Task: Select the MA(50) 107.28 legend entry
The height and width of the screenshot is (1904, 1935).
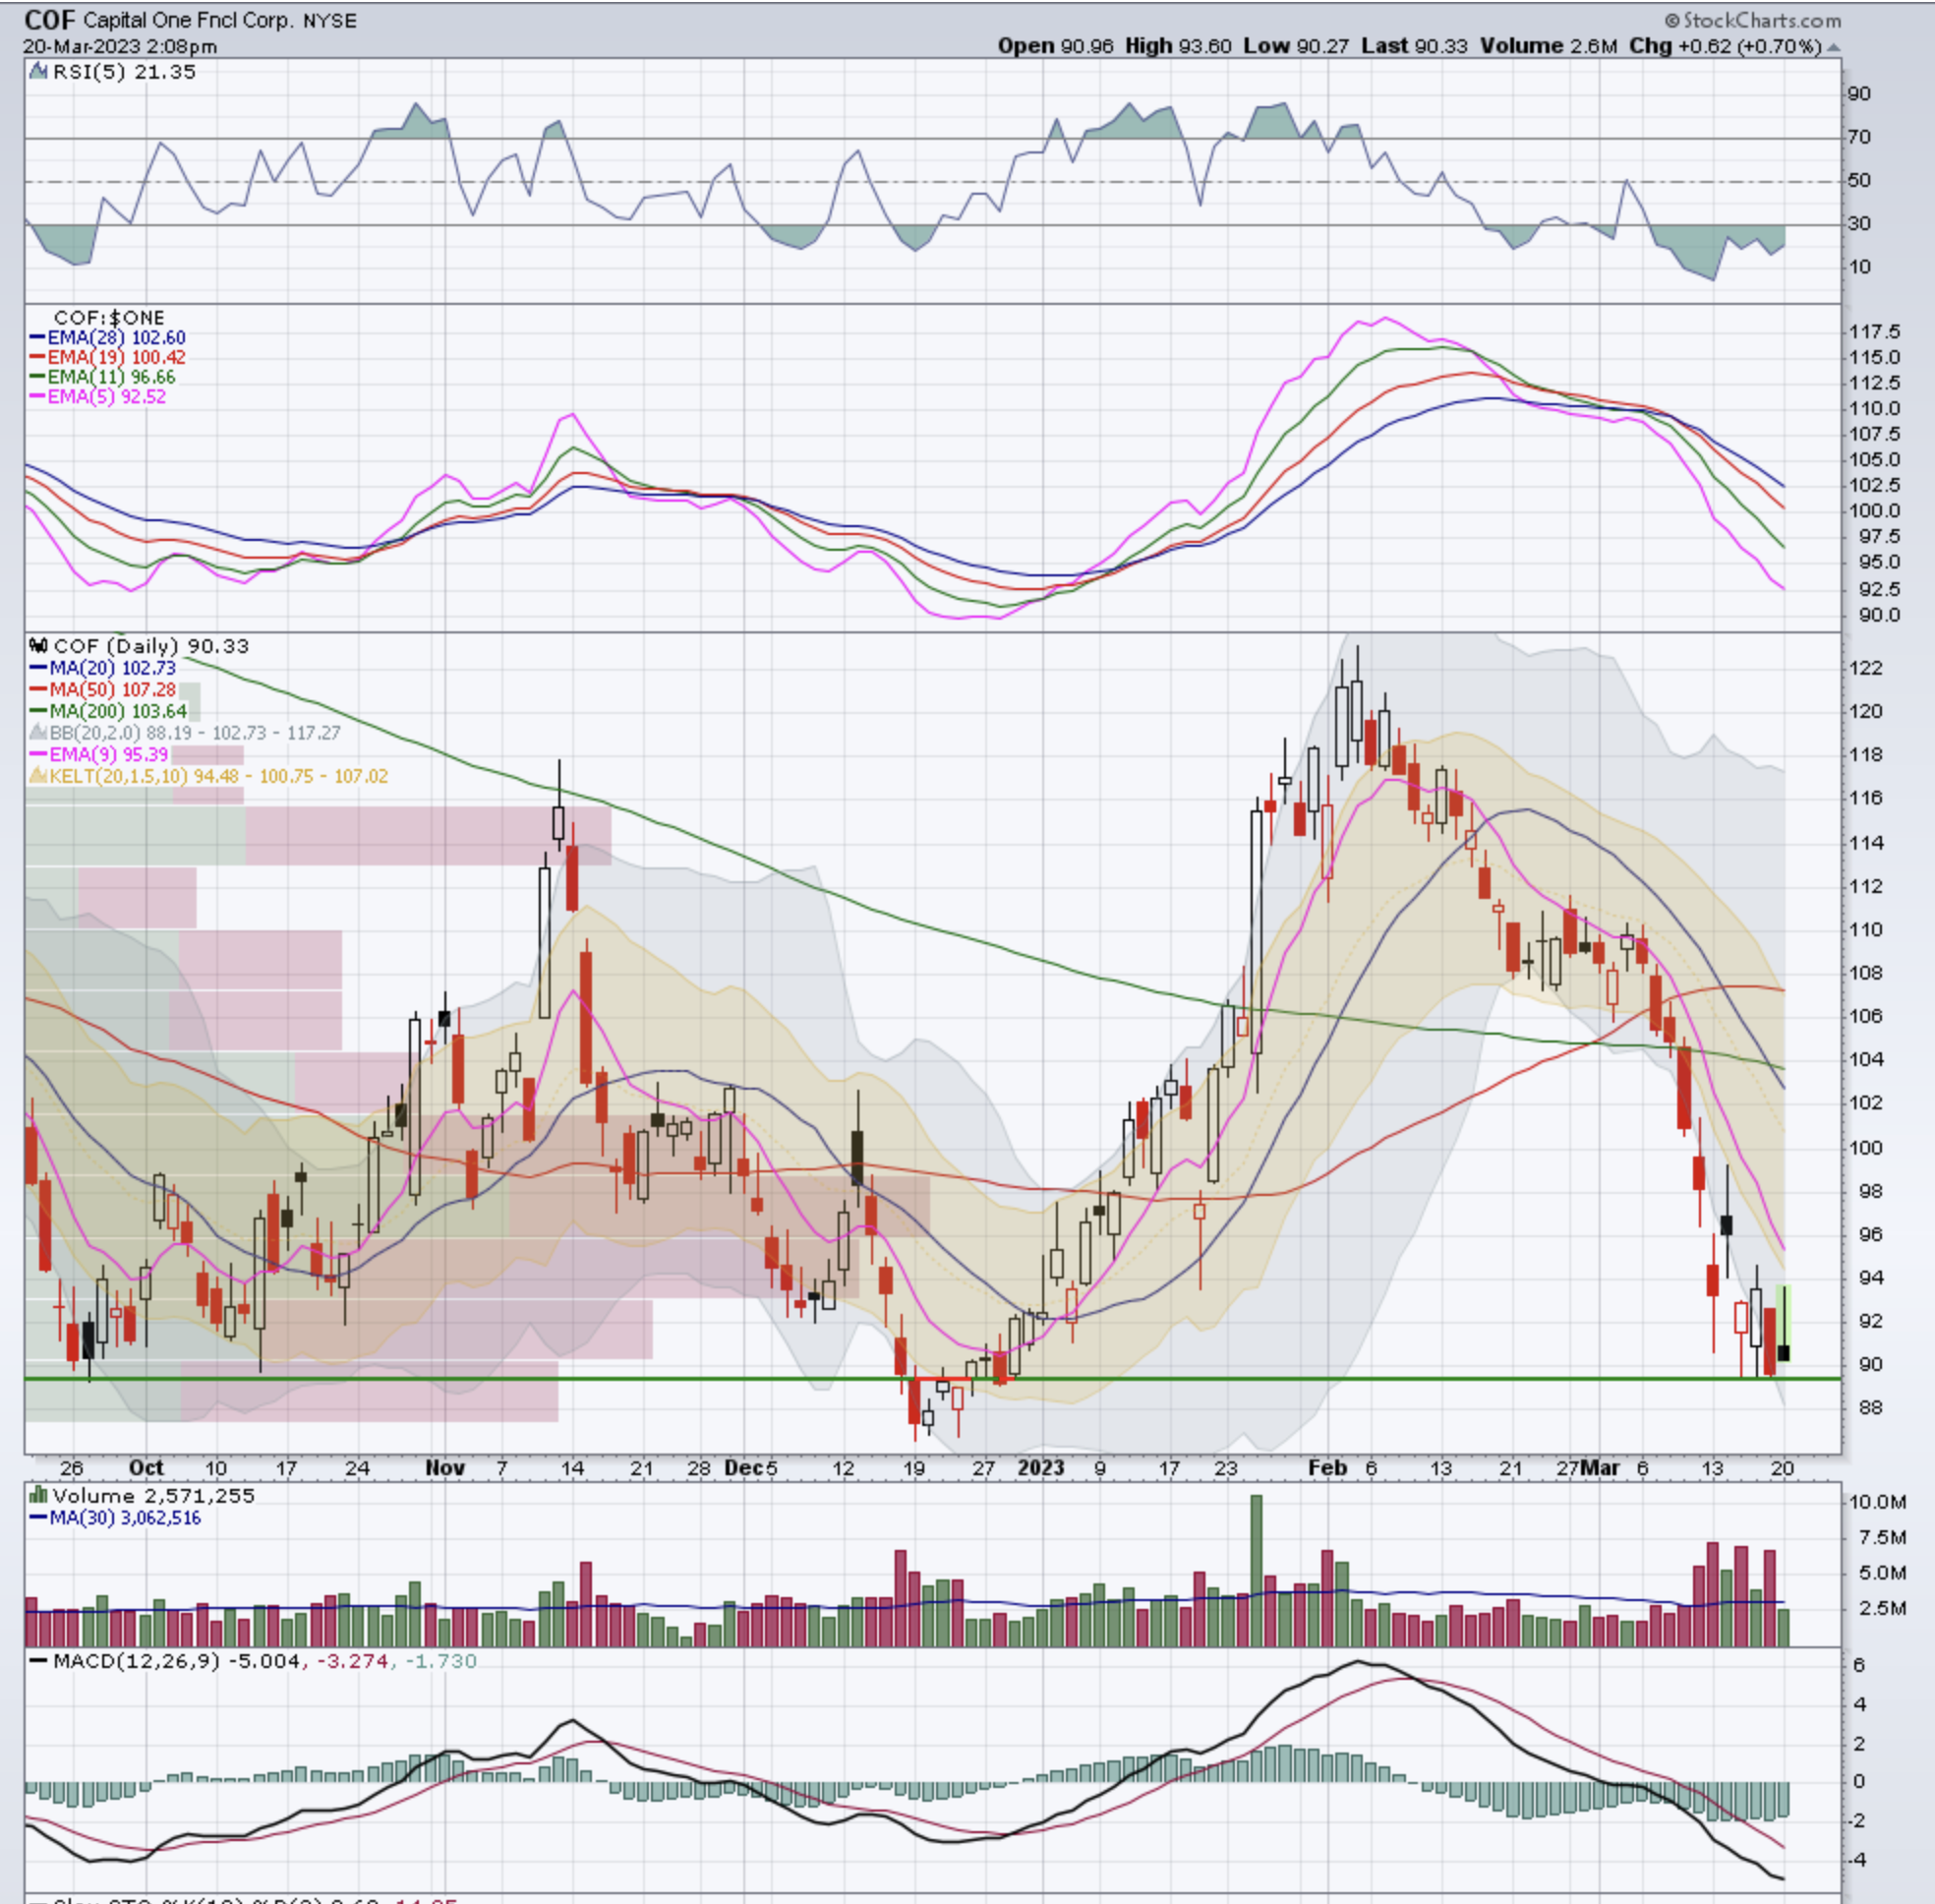Action: point(103,690)
